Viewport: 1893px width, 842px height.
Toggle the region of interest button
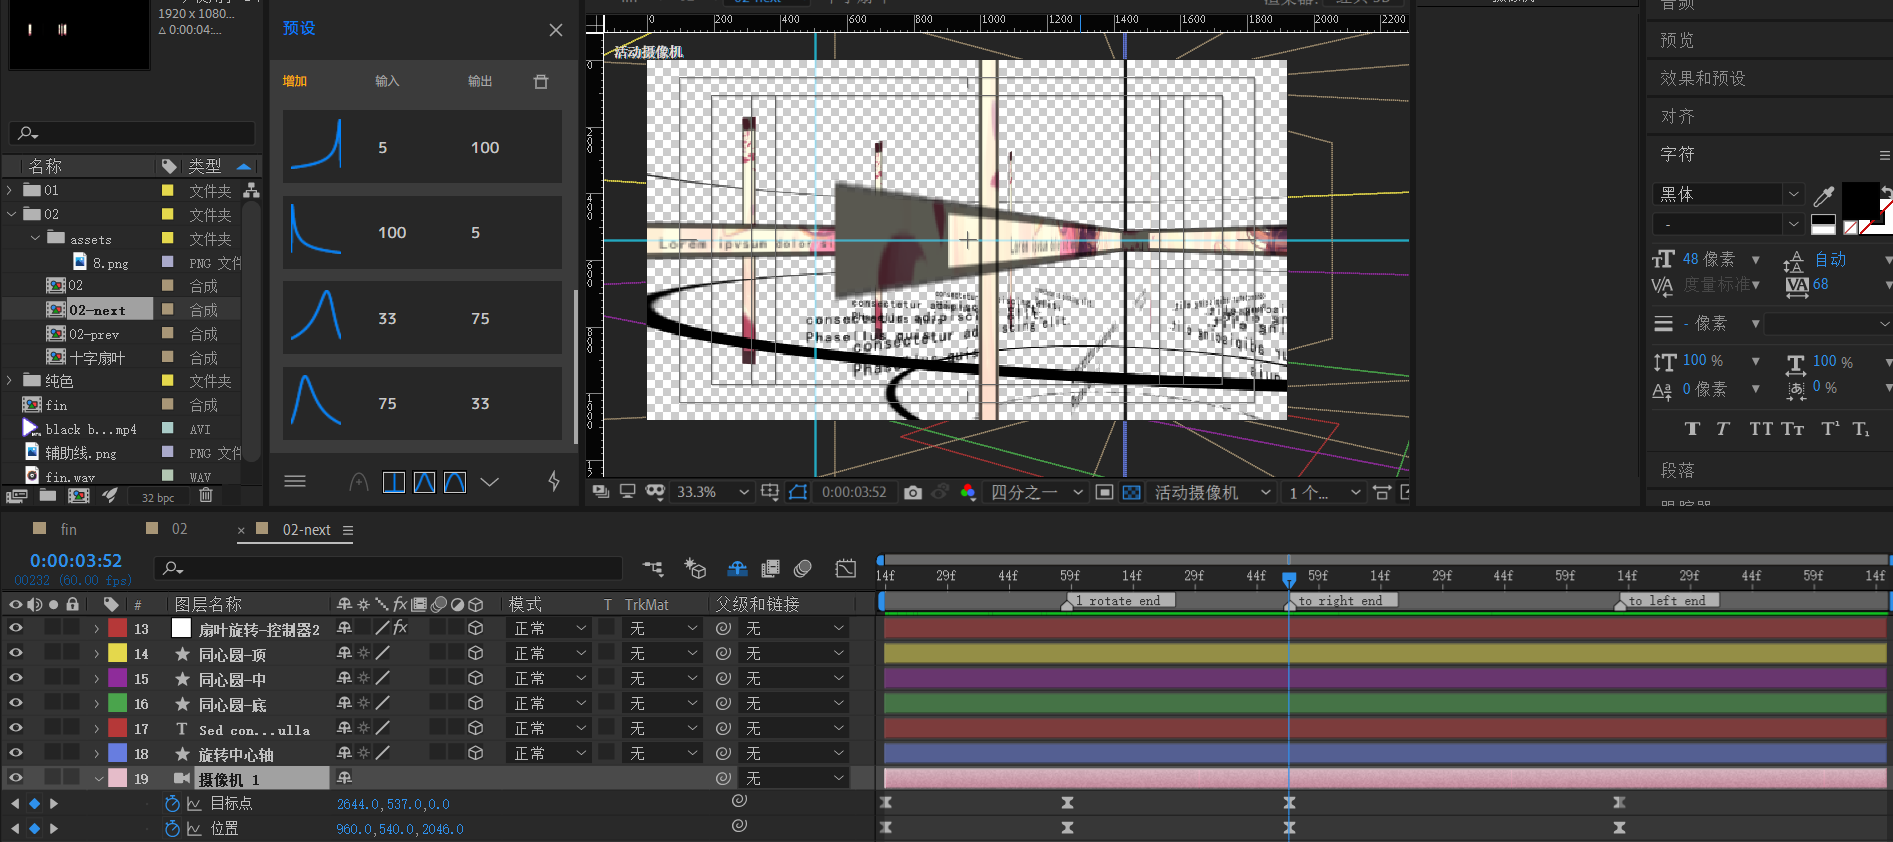pyautogui.click(x=1104, y=492)
